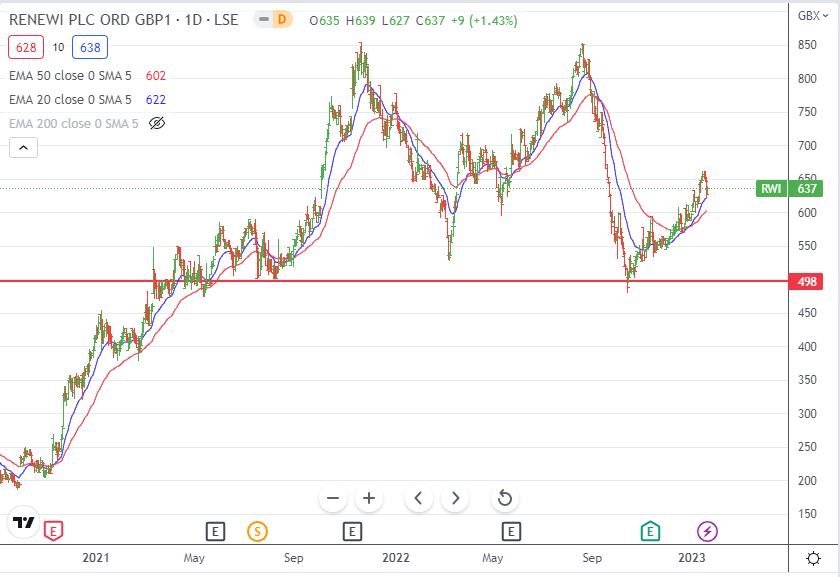This screenshot has height=577, width=840.
Task: Zoom out the chart with minus button
Action: [x=333, y=498]
